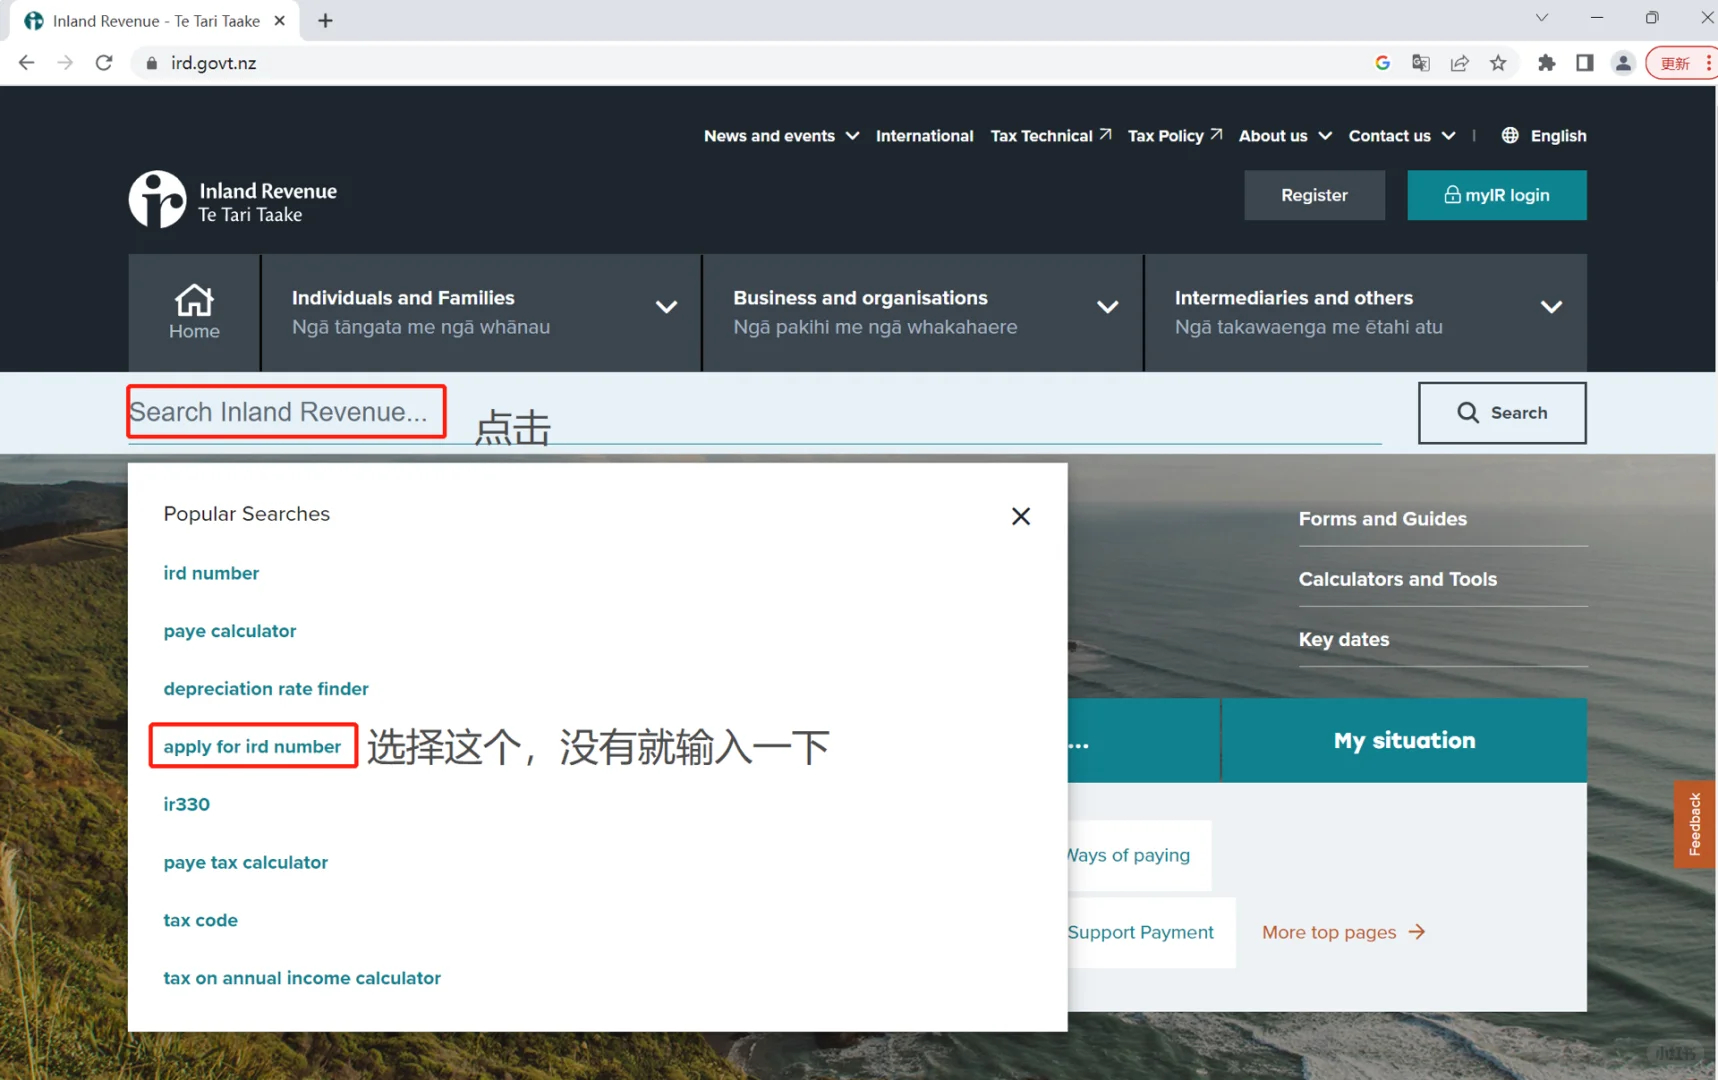
Task: Switch to My situation tab
Action: [1403, 740]
